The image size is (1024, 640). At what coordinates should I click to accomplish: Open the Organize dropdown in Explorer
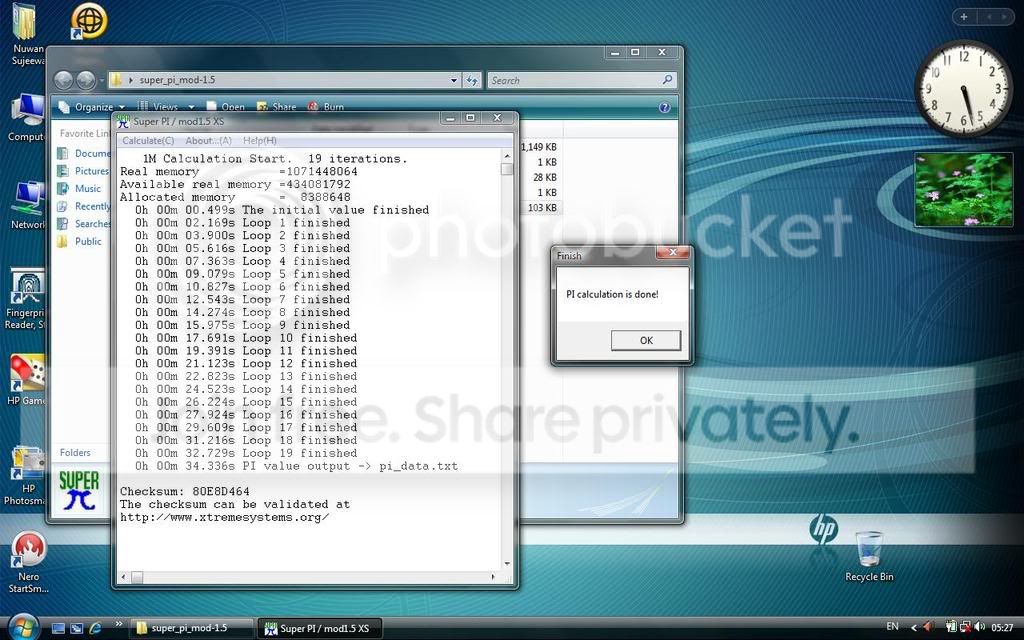[91, 106]
